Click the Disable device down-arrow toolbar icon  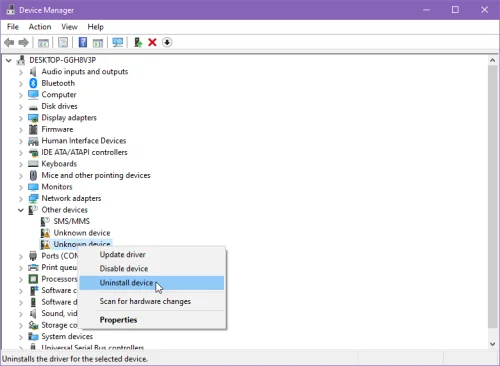[167, 42]
